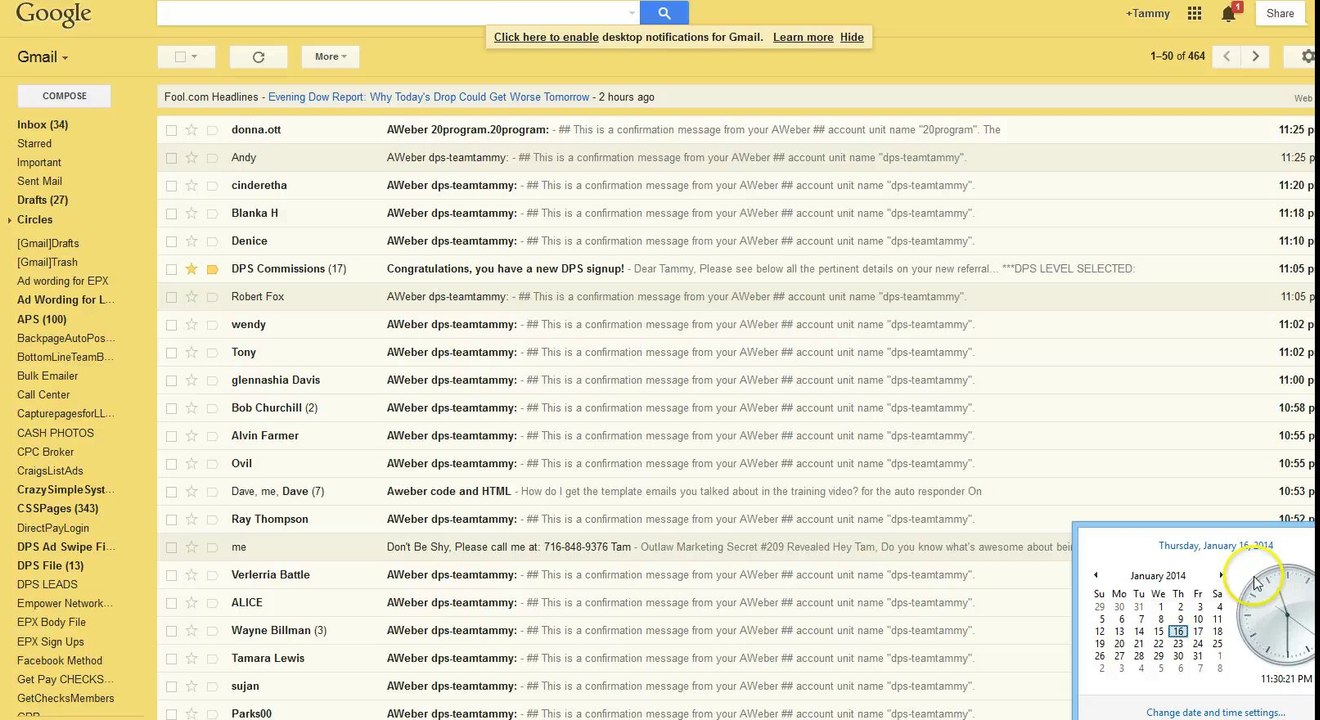Go to the older messages page arrow
Screen dimensions: 1320x720
pyautogui.click(x=1255, y=57)
